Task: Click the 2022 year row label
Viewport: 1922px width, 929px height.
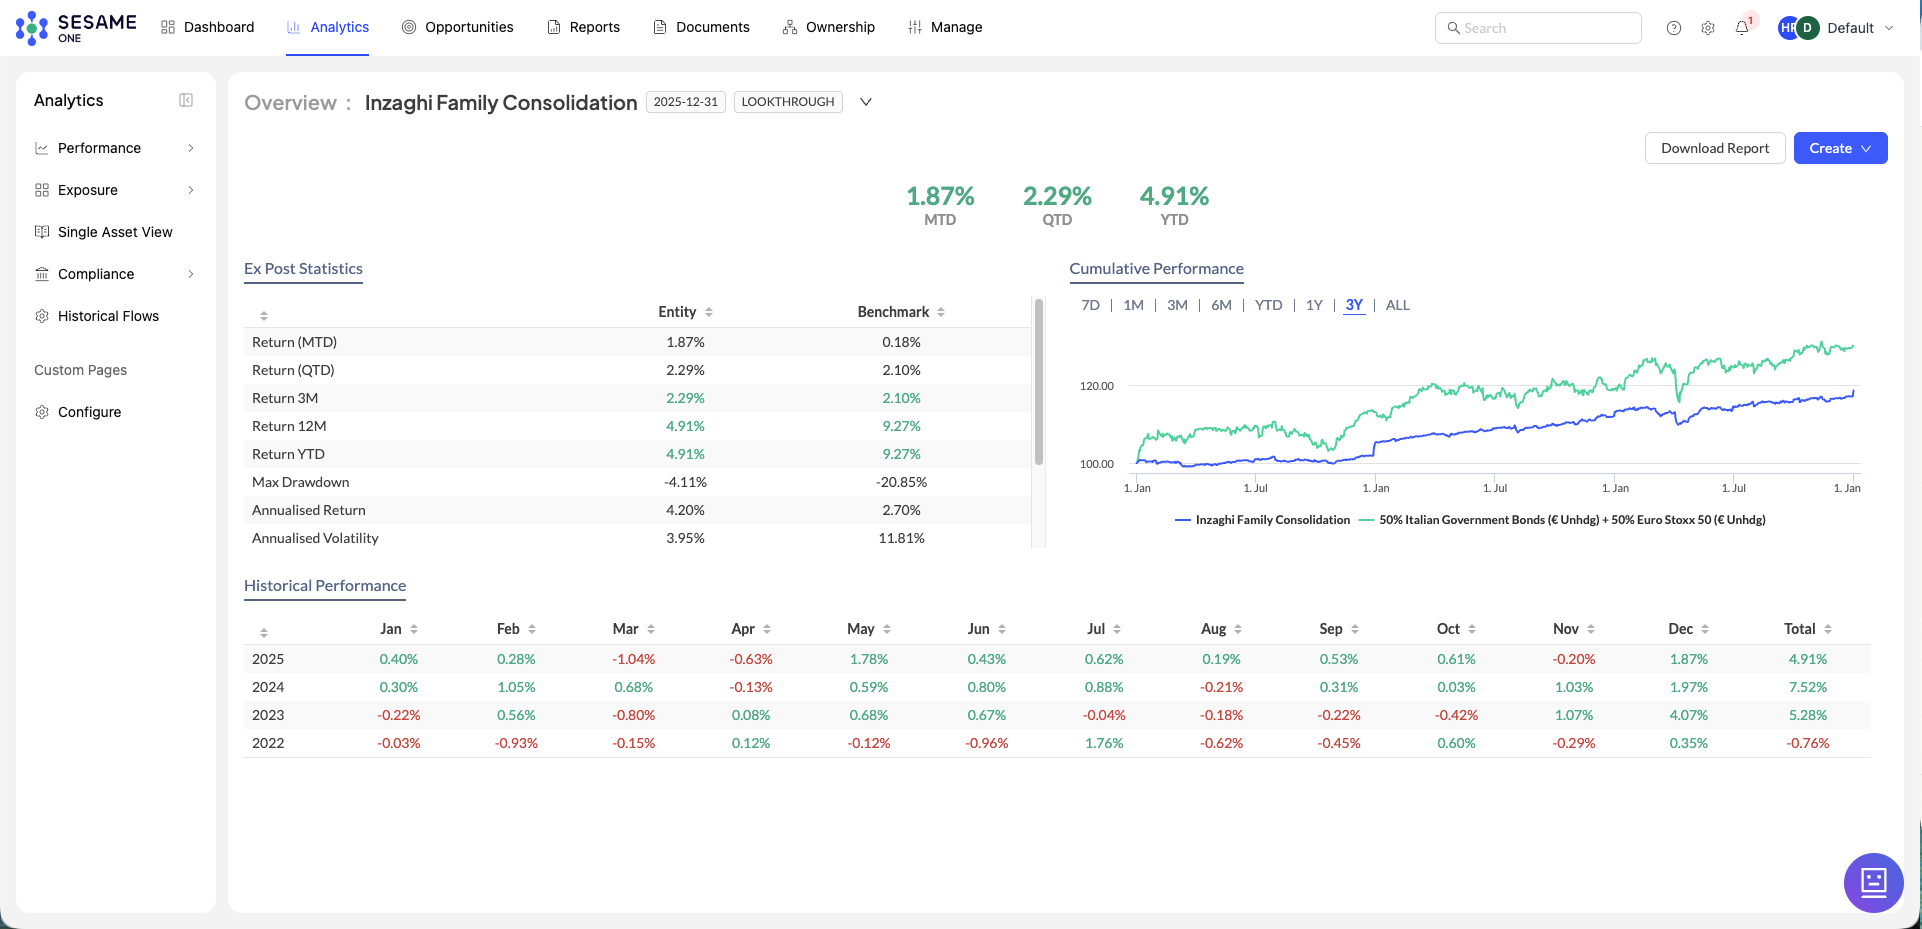Action: coord(268,743)
